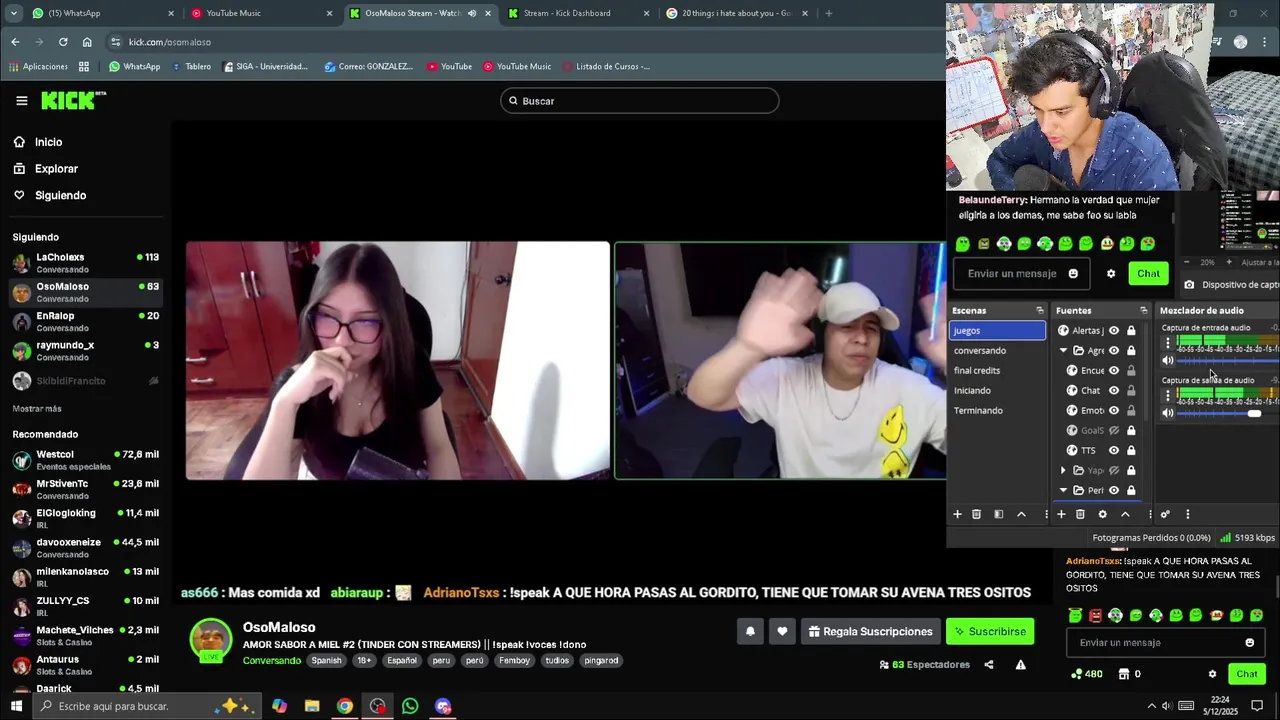Toggle visibility of TTS source

click(x=1114, y=450)
